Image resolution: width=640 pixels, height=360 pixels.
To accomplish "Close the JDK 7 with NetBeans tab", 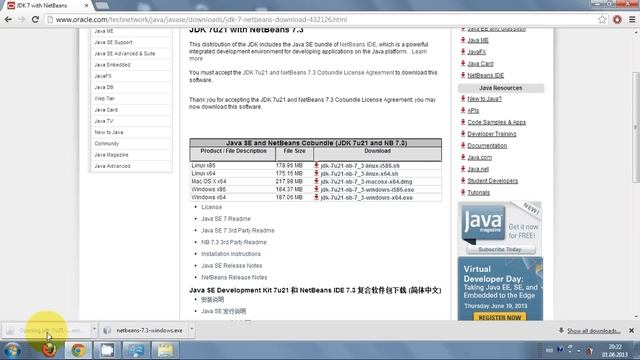I will pyautogui.click(x=87, y=6).
